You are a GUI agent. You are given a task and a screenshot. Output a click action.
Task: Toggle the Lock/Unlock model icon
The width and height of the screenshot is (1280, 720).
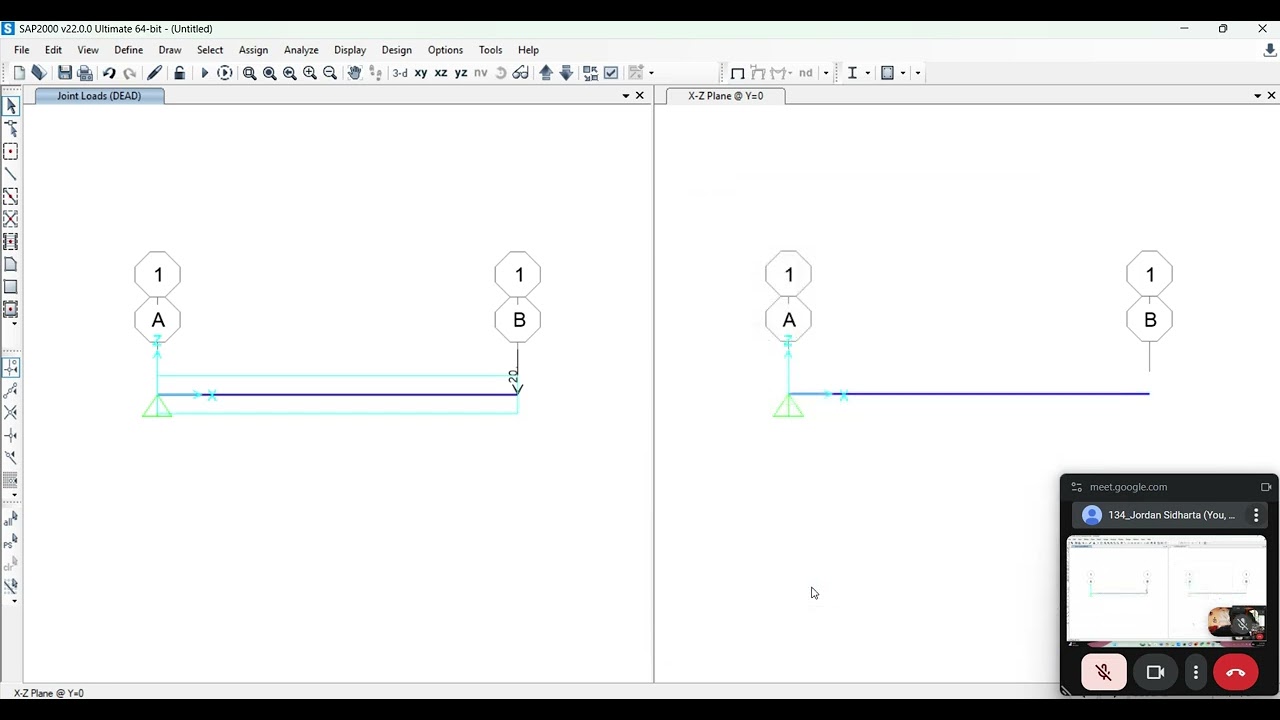point(179,73)
